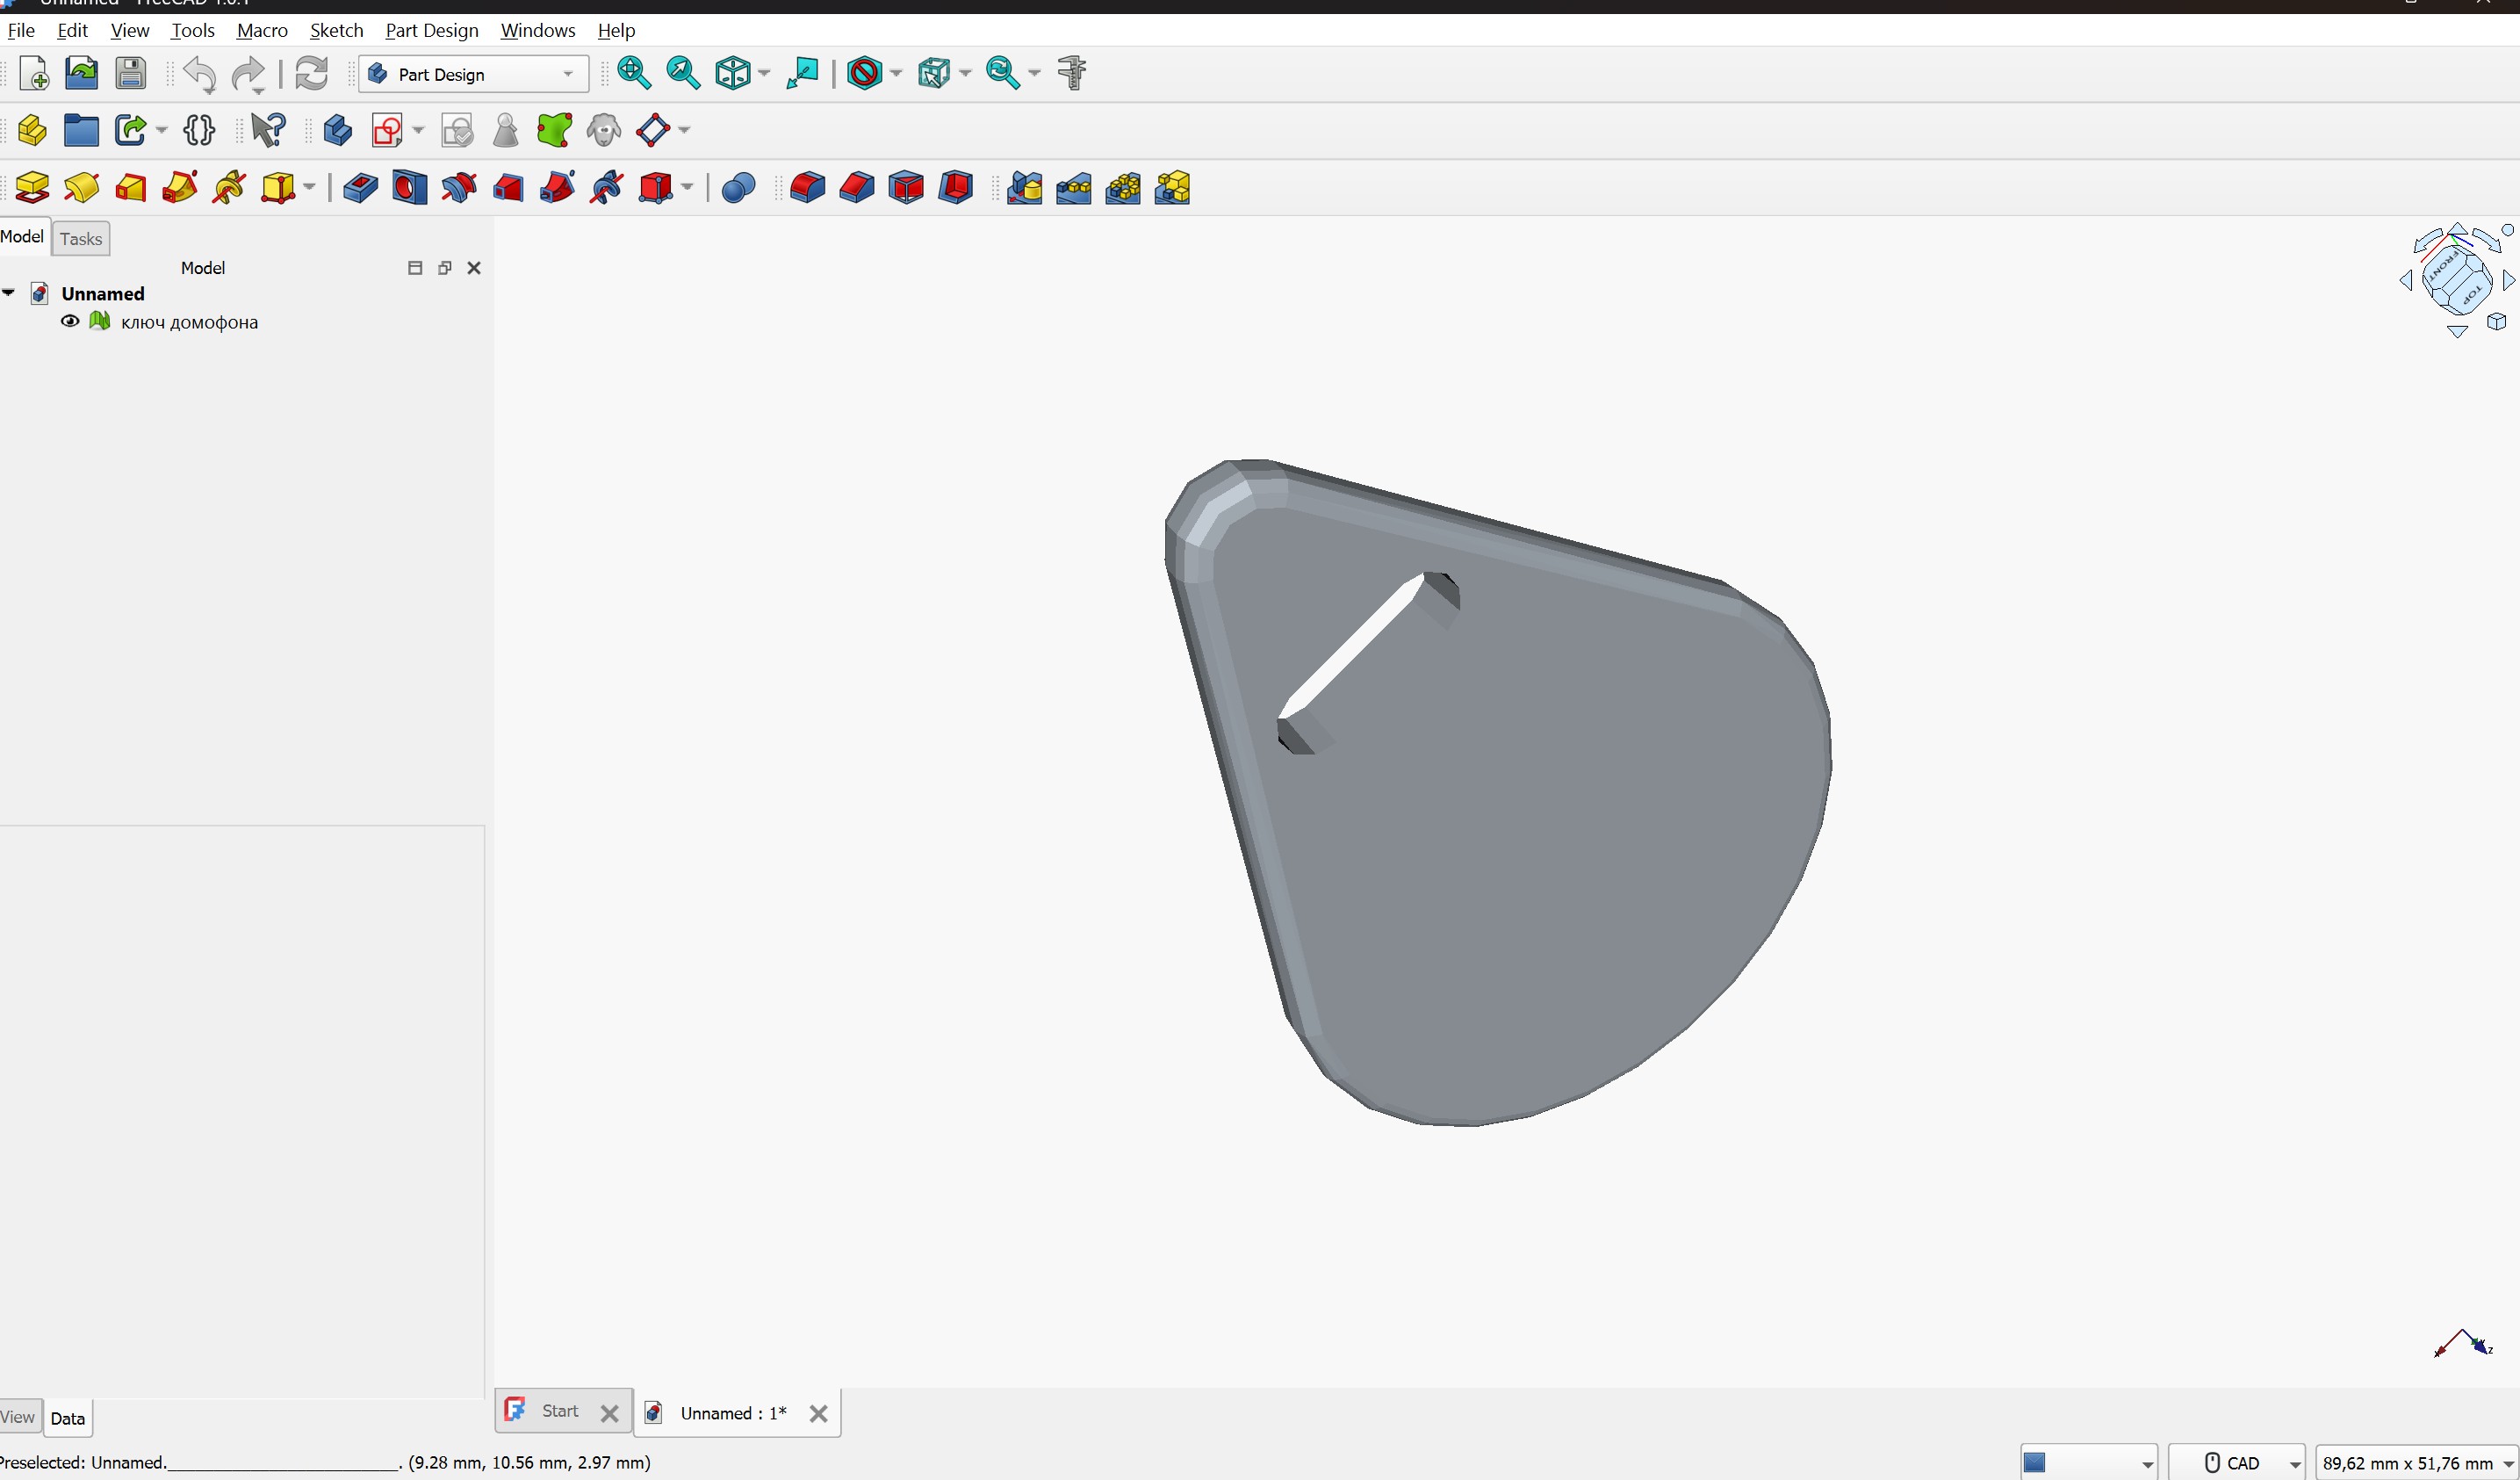Switch to the Tasks tab
2520x1480 pixels.
pyautogui.click(x=80, y=239)
